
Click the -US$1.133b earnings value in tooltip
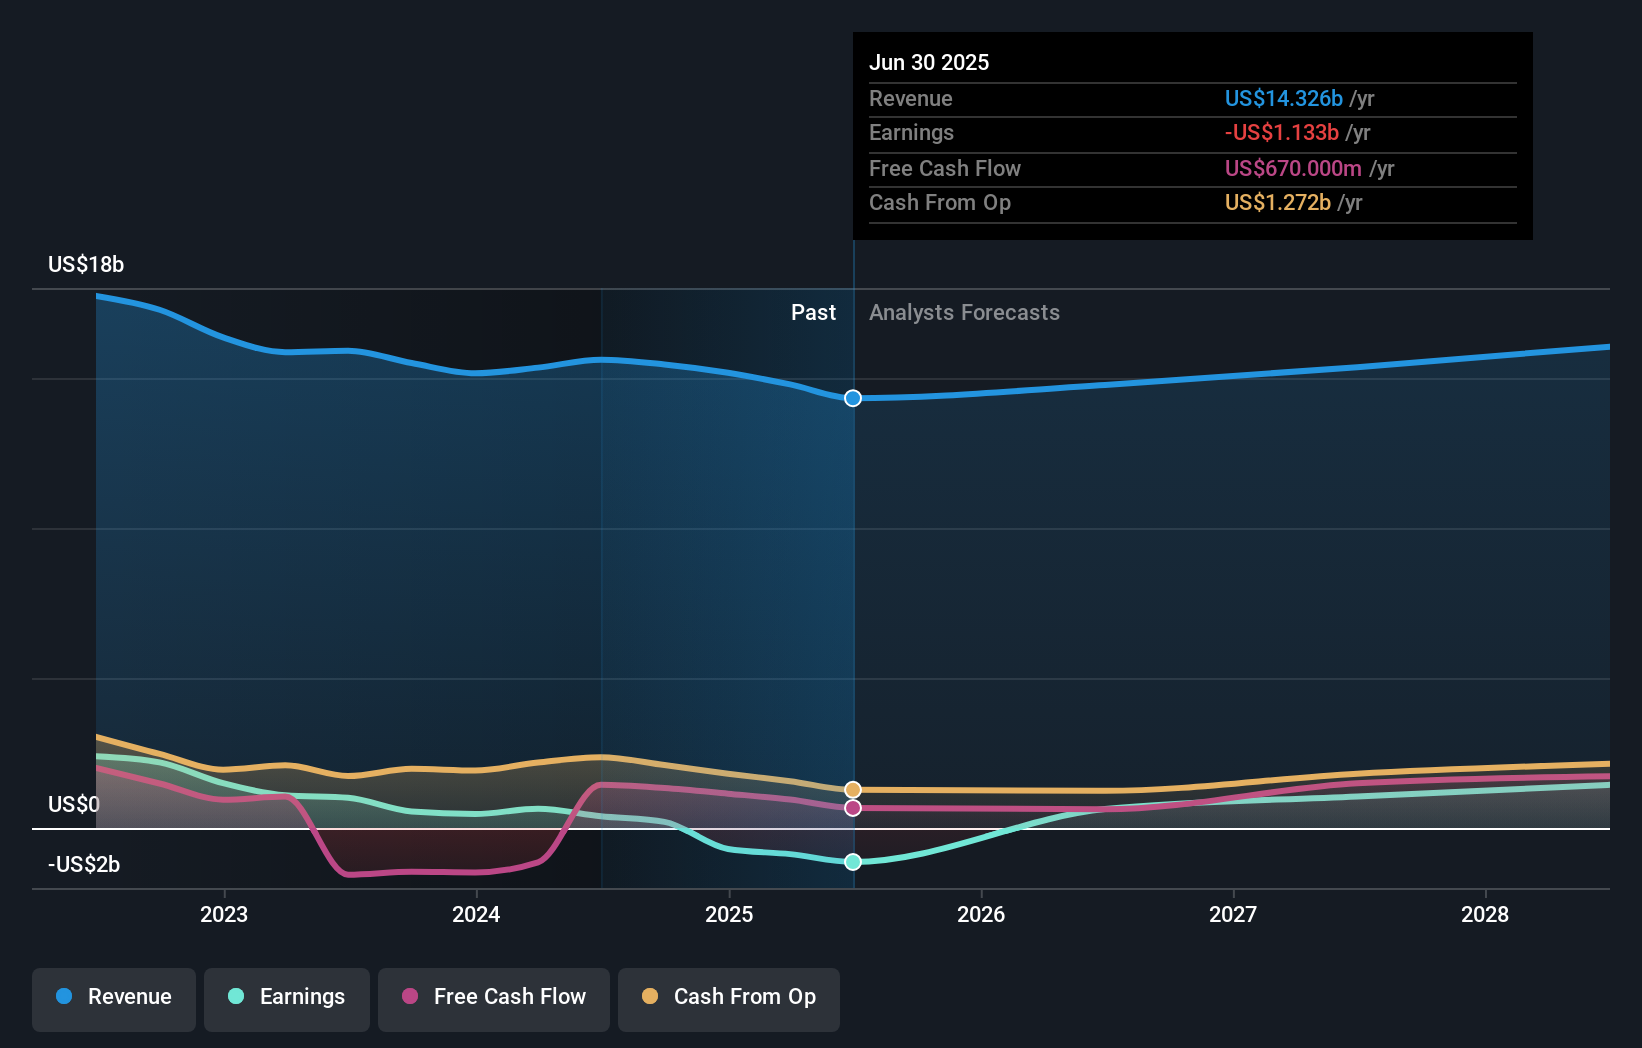tap(1282, 132)
